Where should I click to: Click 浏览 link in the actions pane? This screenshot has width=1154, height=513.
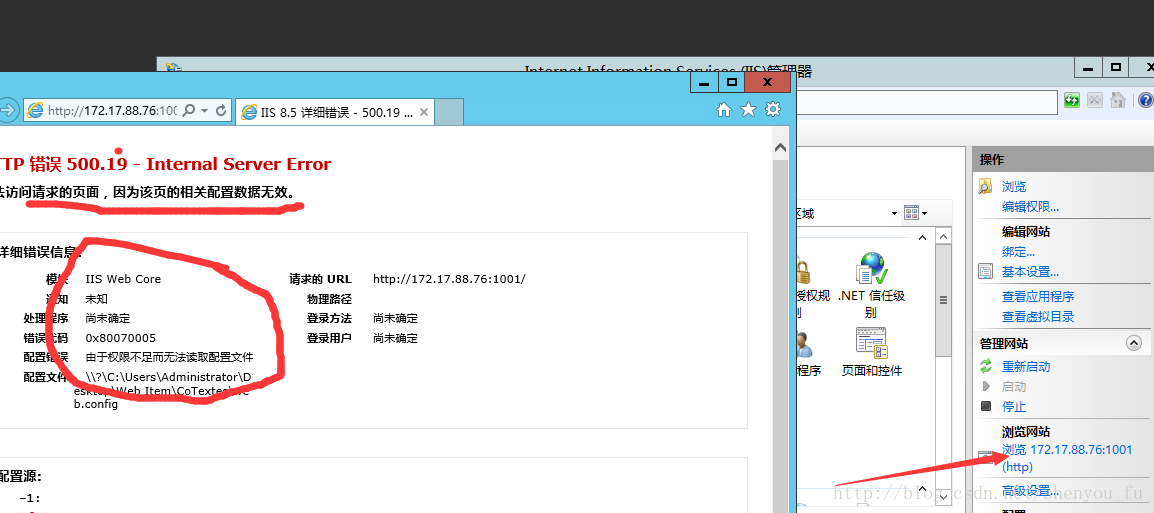point(1013,187)
